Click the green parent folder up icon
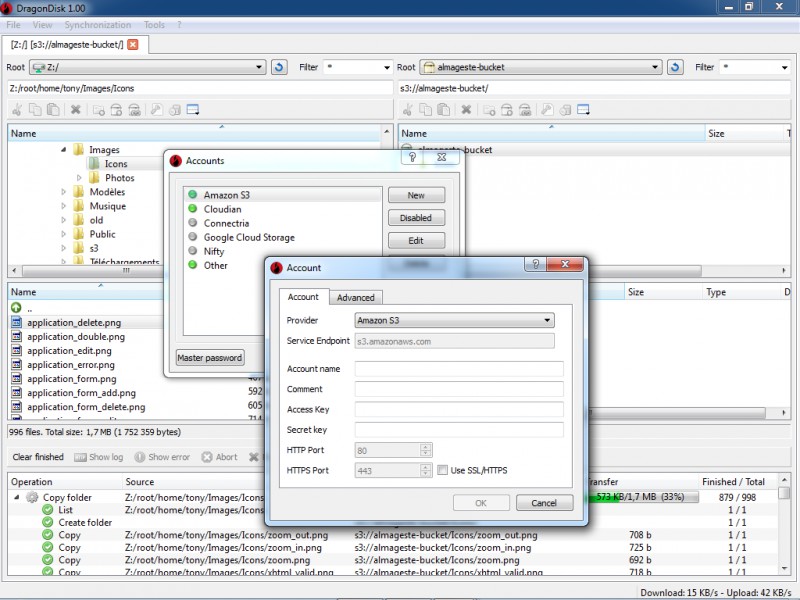This screenshot has width=800, height=600. (x=16, y=308)
